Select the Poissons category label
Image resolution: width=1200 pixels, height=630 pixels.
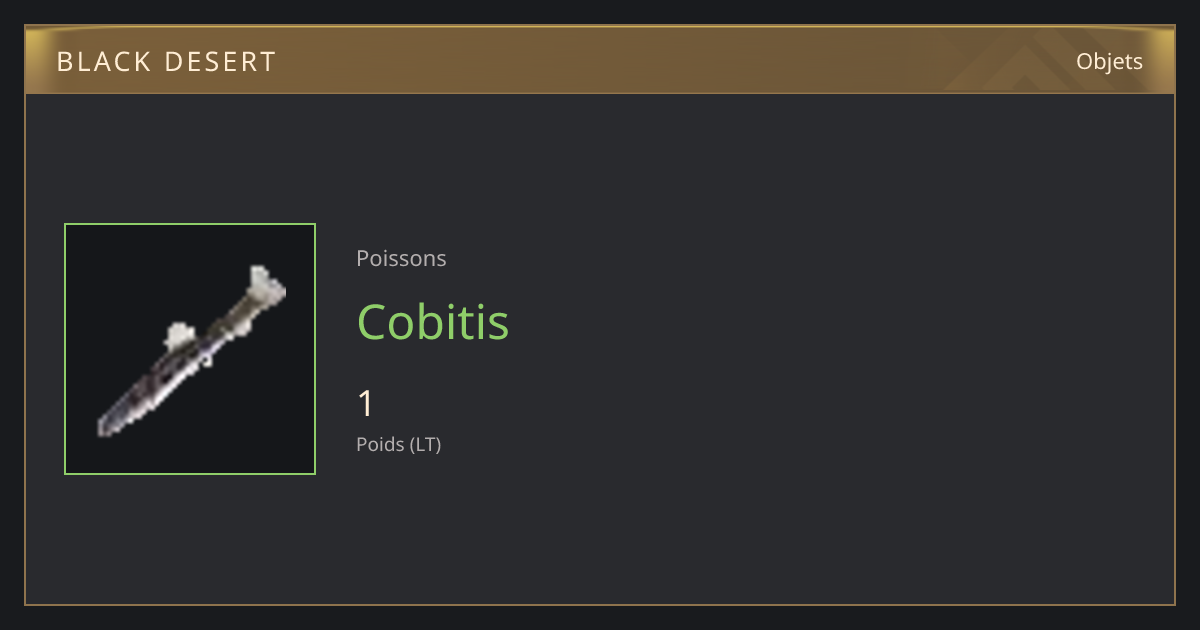tap(401, 259)
